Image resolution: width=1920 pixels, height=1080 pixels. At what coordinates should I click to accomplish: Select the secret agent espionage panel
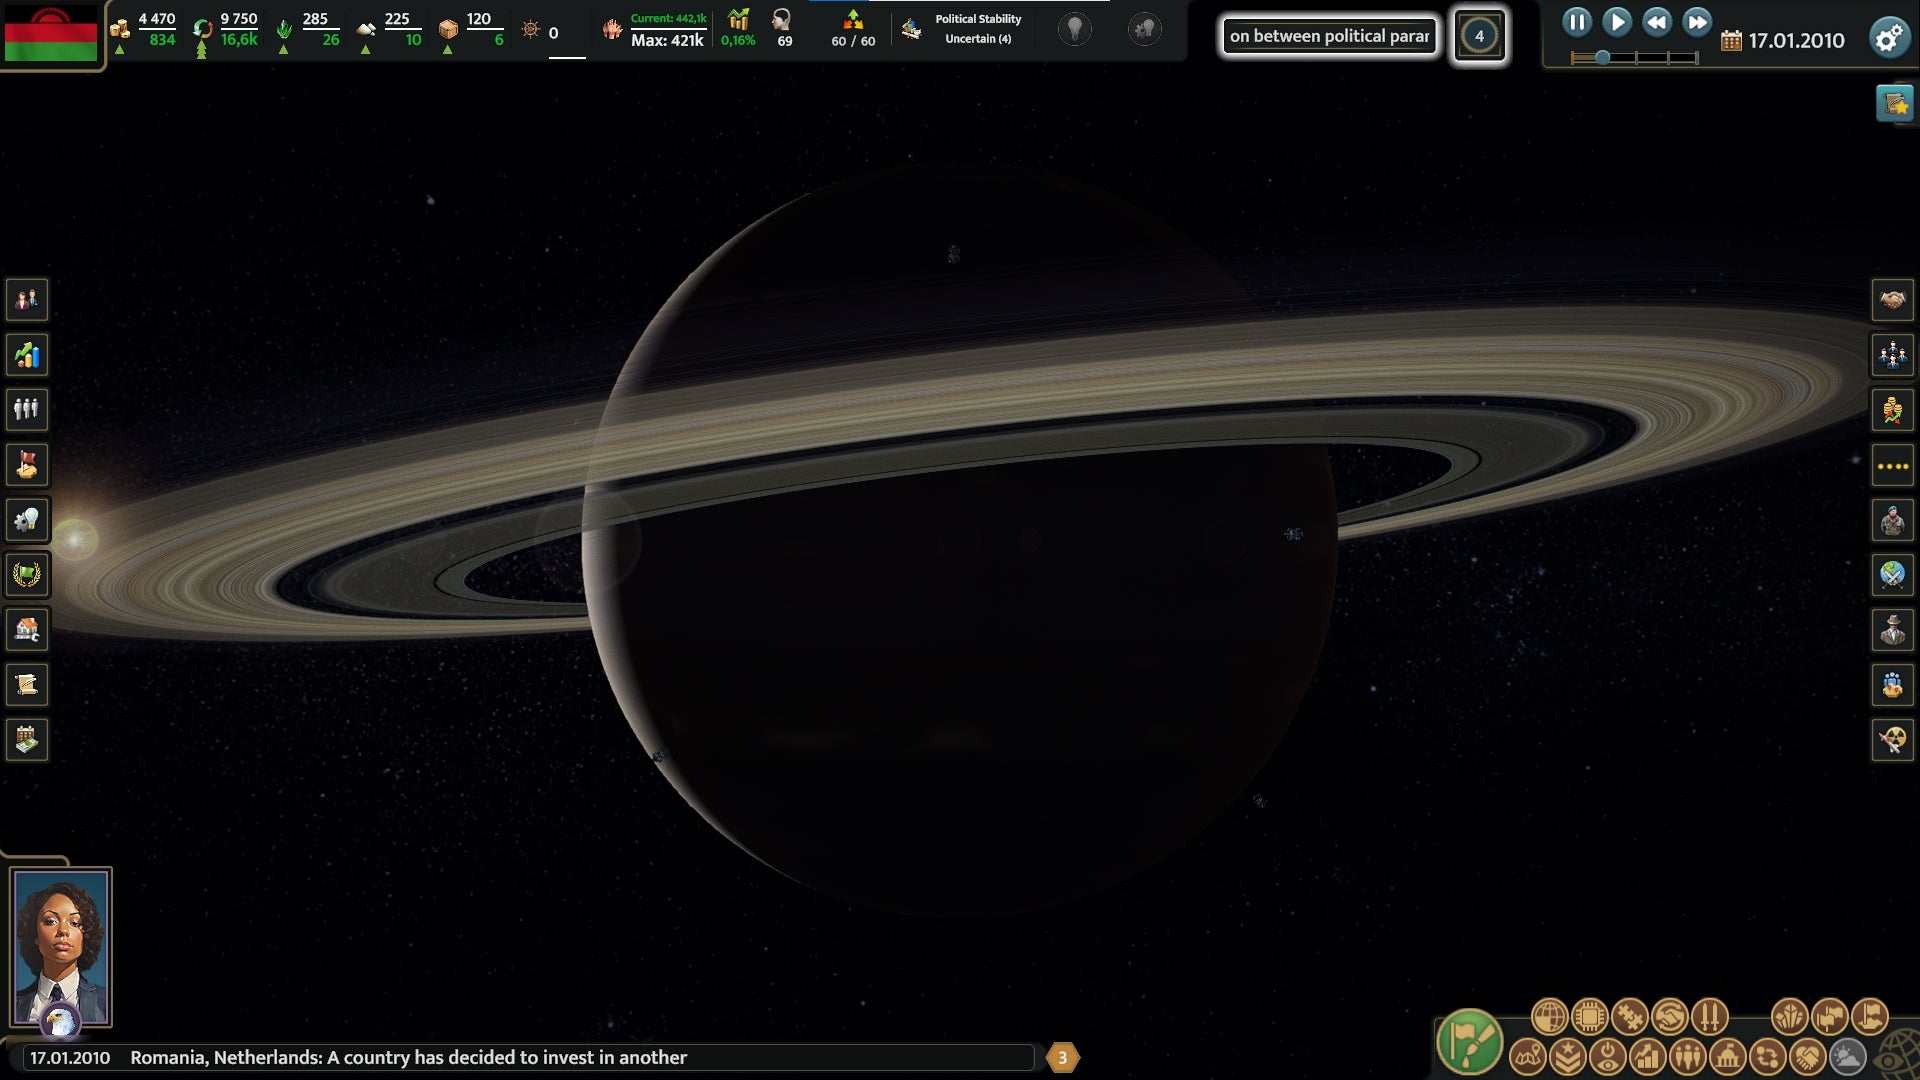pos(1892,627)
